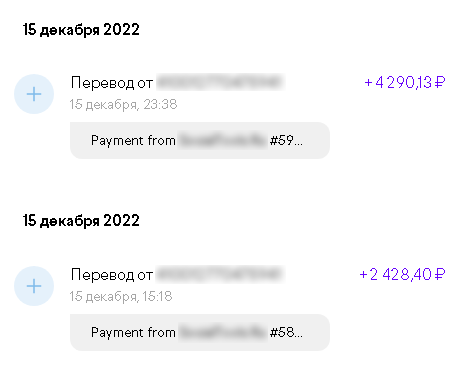474x378 pixels.
Task: Open the +4 290,13 ₽ amount
Action: [x=405, y=82]
